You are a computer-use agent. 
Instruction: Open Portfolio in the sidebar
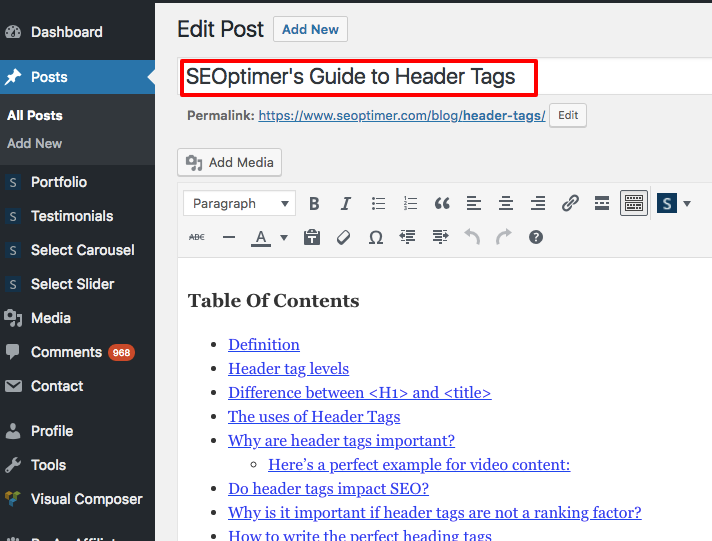(x=77, y=182)
